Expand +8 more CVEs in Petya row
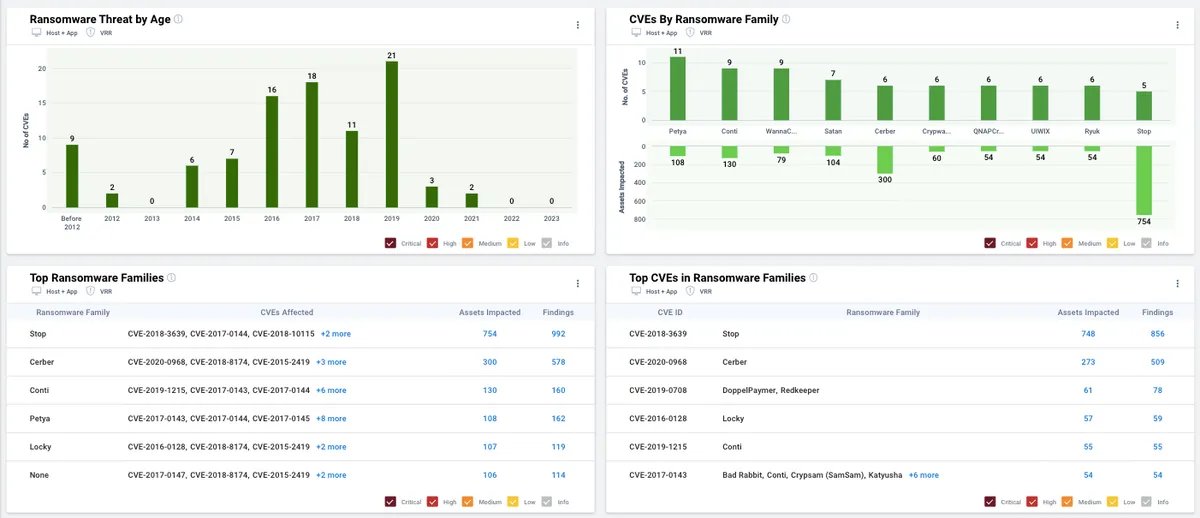 coord(332,419)
